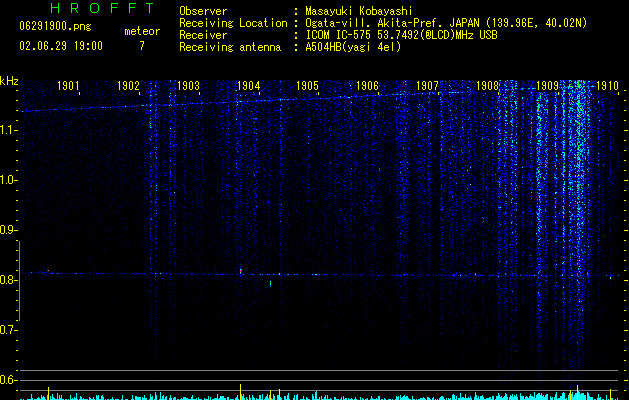
Task: Click the 1909 time marker
Action: click(548, 86)
